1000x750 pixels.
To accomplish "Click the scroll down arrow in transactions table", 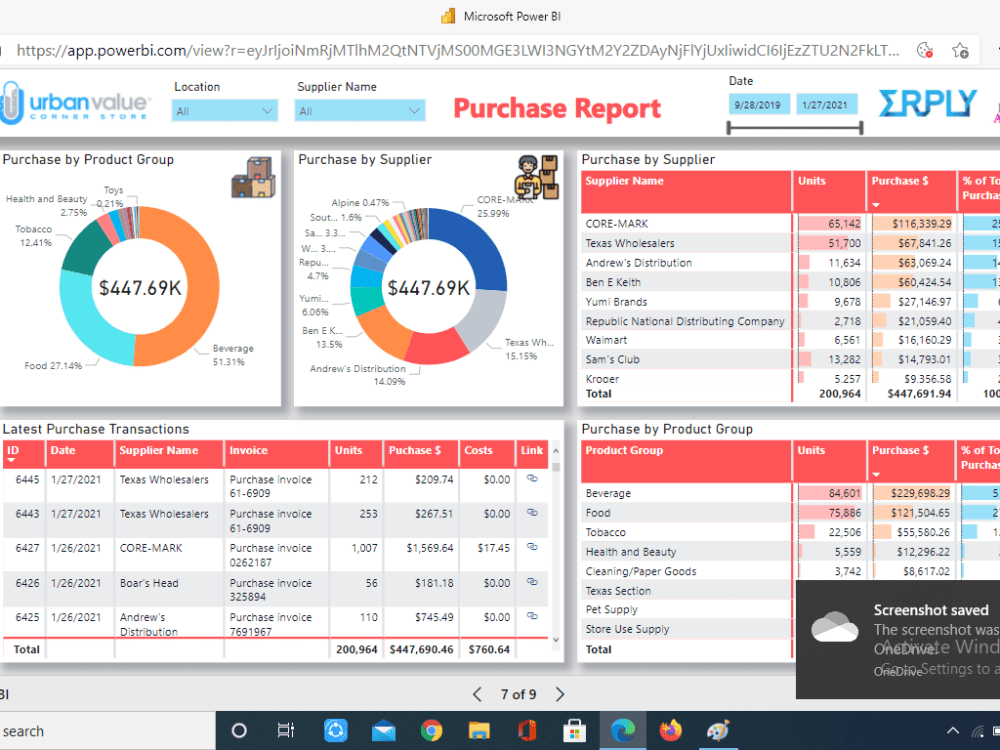I will pos(555,640).
